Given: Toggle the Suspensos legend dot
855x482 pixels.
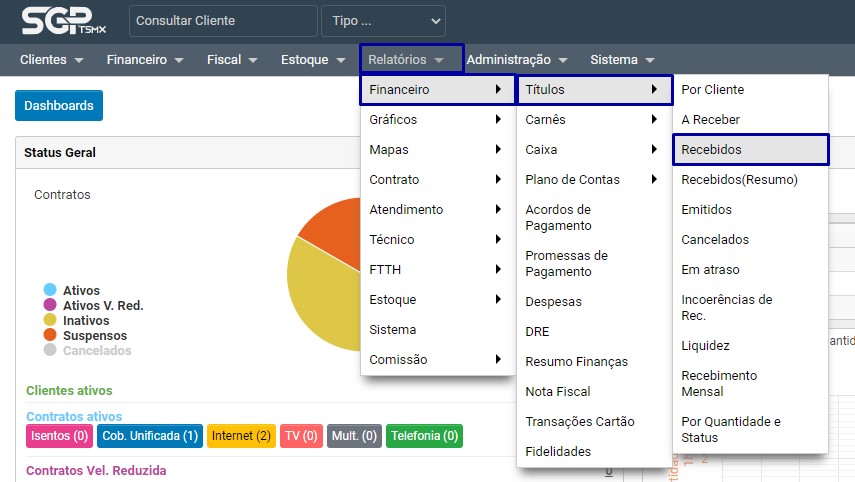Looking at the screenshot, I should coord(50,336).
